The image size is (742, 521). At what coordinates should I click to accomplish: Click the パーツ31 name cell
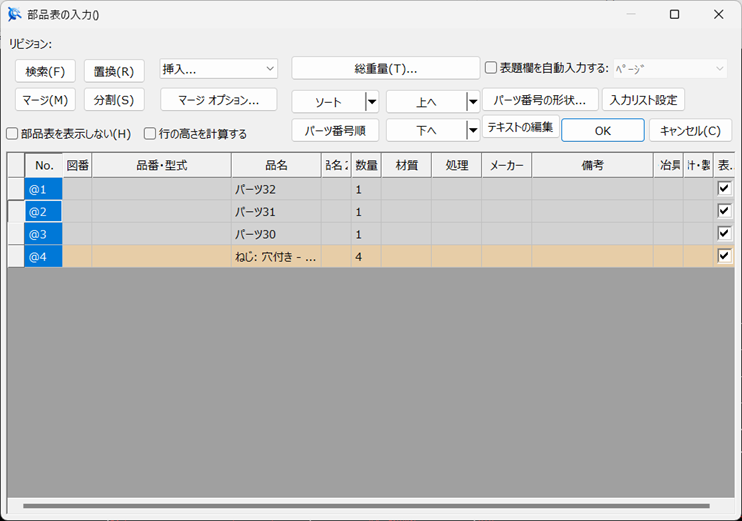click(x=276, y=212)
